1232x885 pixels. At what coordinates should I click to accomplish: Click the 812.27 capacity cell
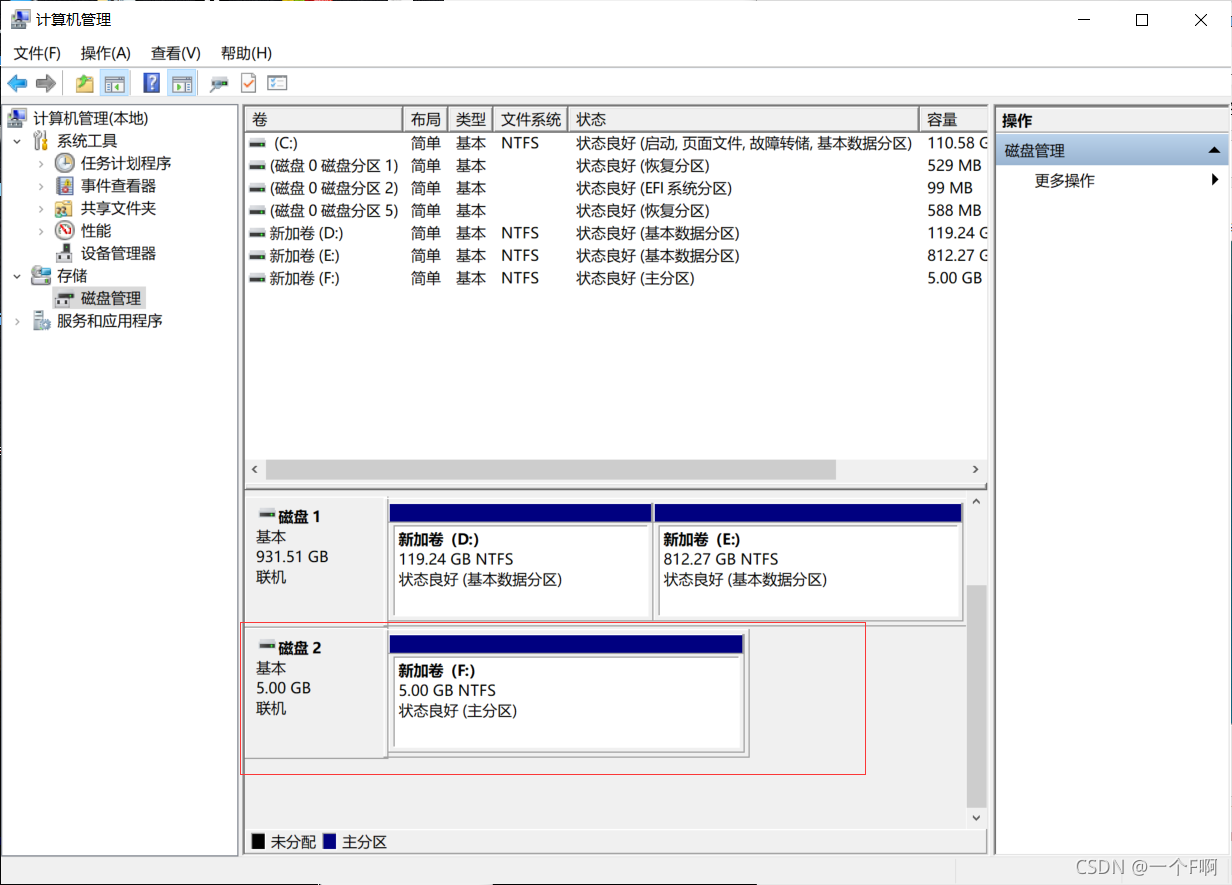(x=957, y=255)
